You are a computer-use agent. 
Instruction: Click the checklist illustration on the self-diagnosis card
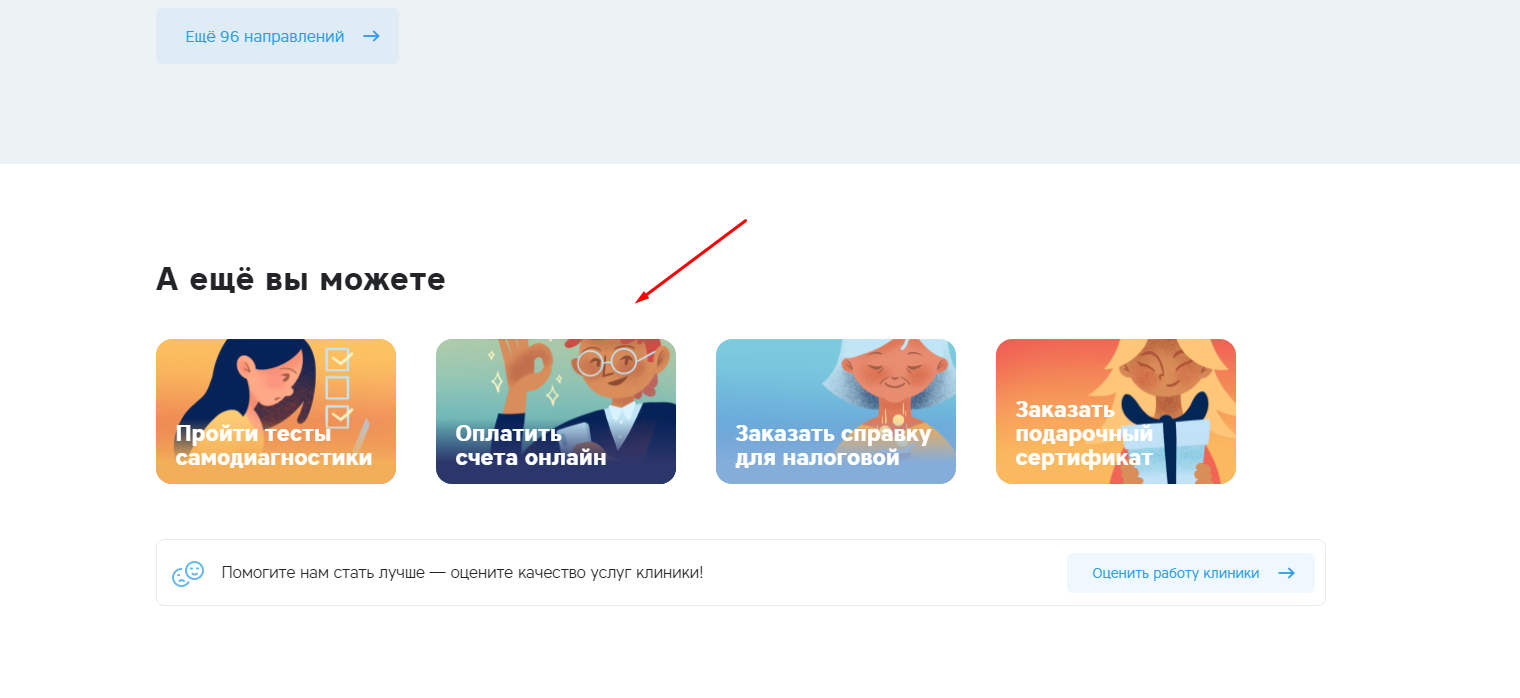(x=339, y=387)
